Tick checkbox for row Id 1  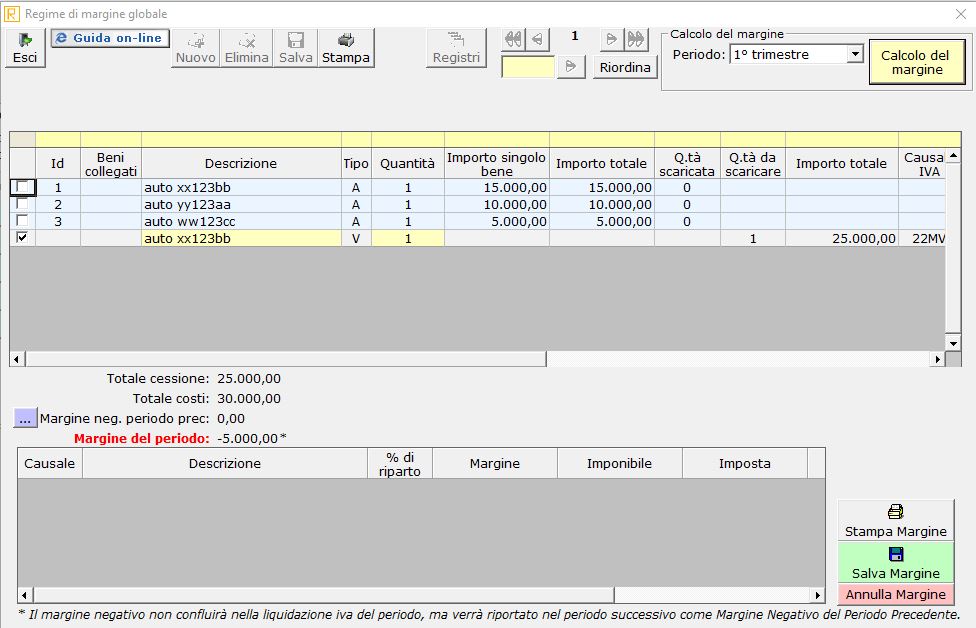pyautogui.click(x=23, y=187)
